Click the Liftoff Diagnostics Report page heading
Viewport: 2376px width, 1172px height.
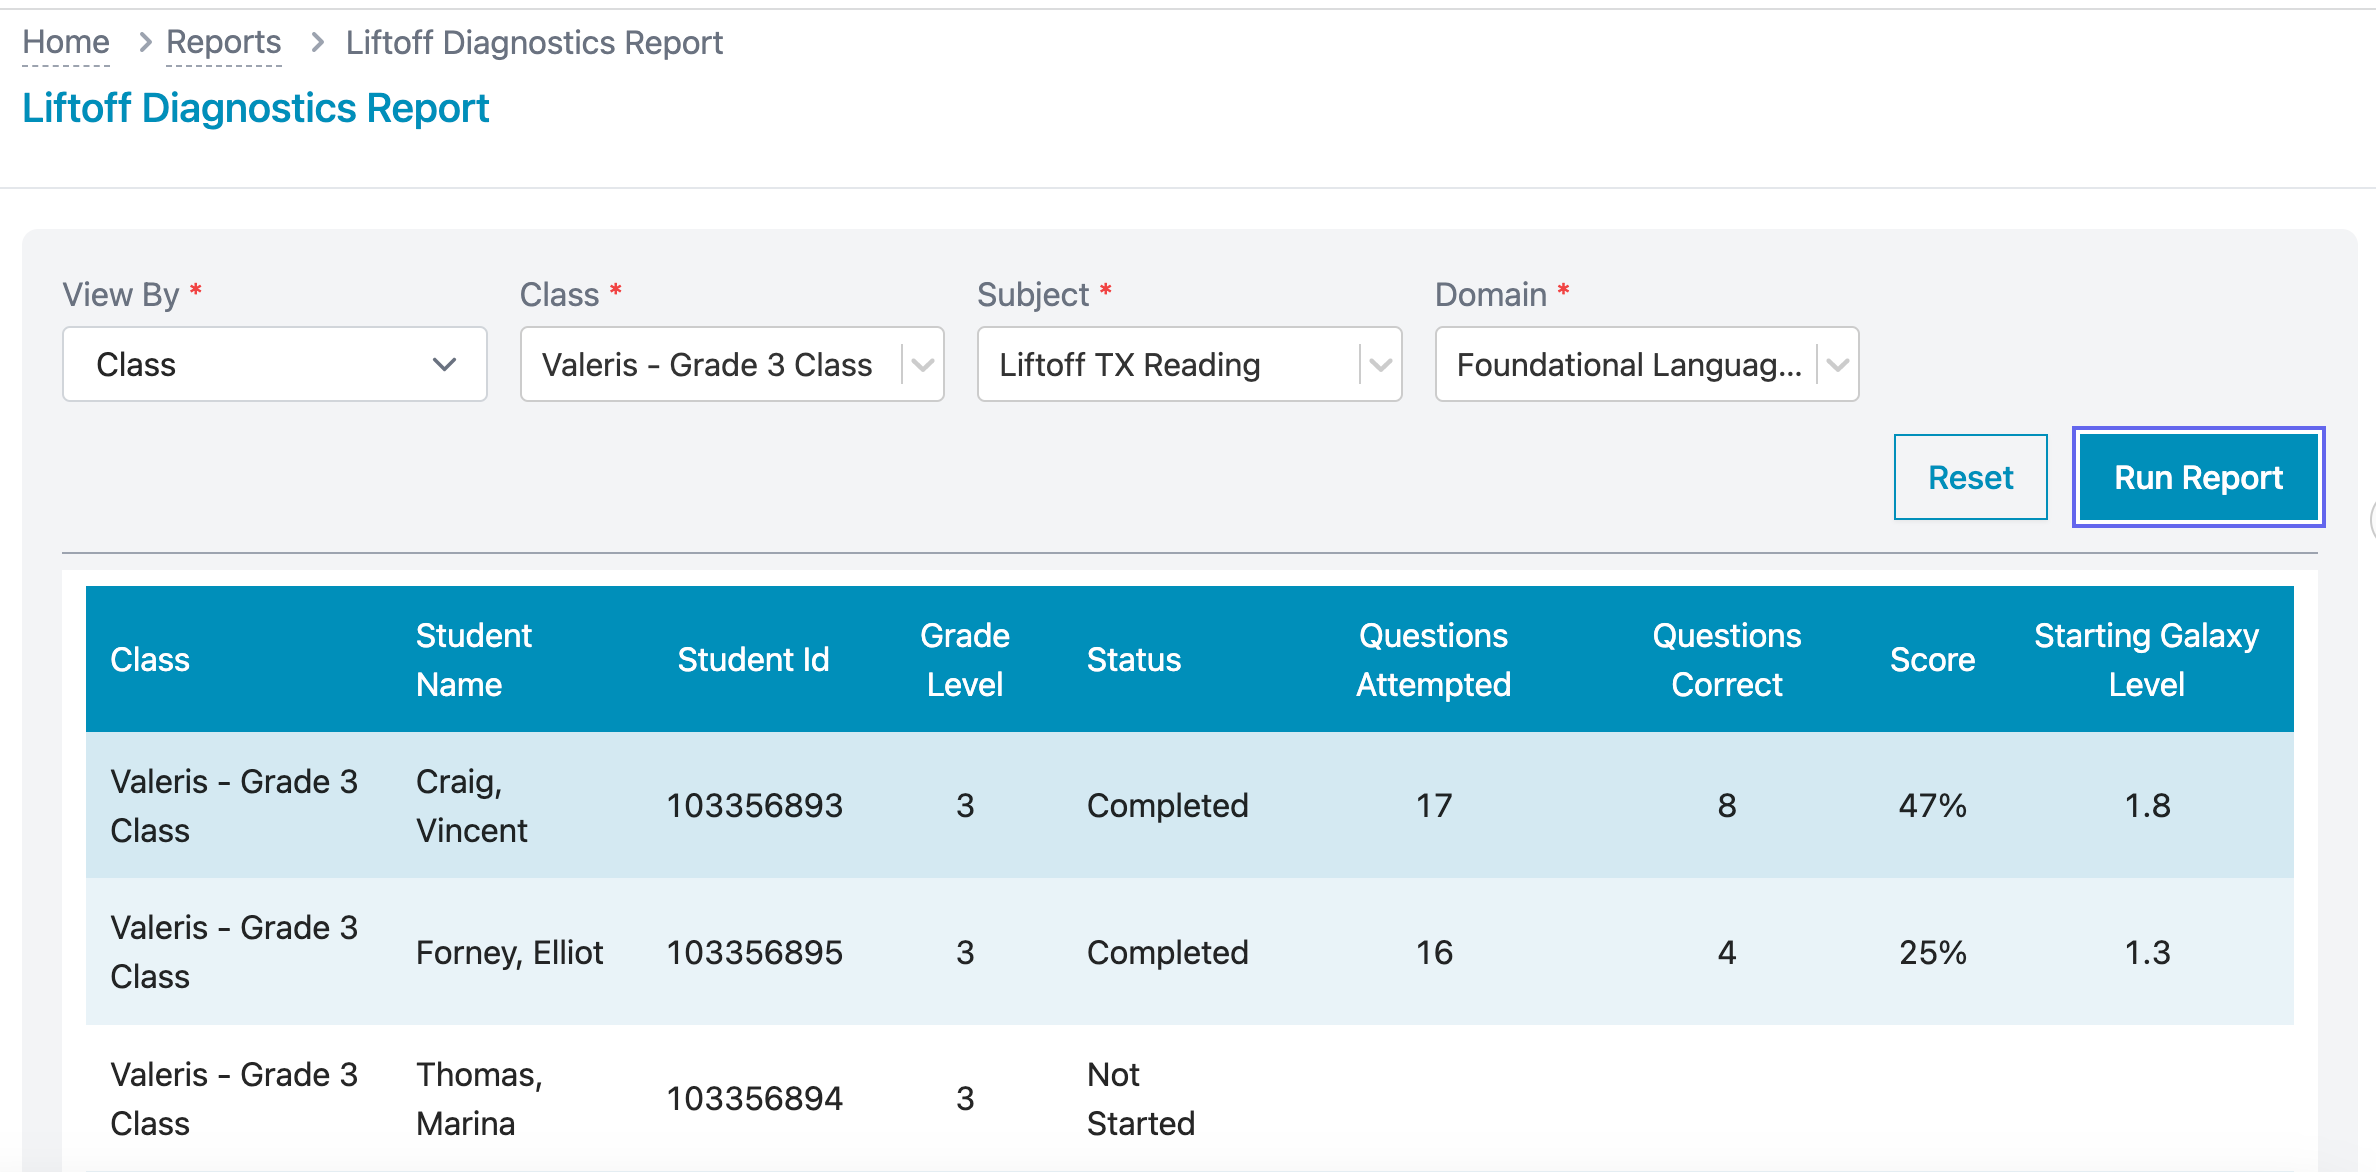[x=256, y=108]
